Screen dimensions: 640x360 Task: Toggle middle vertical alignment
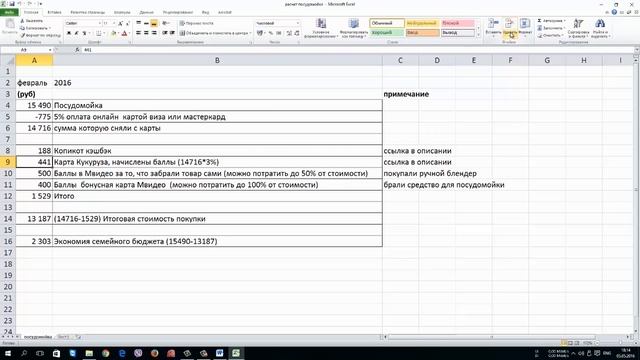point(146,23)
